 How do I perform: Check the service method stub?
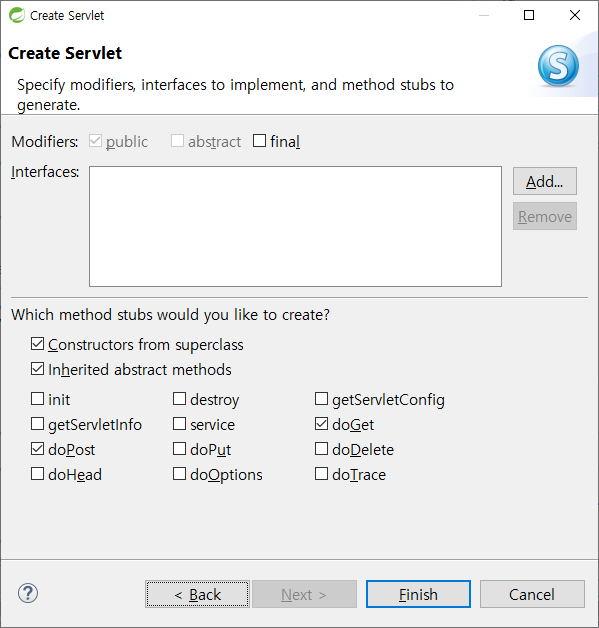point(179,424)
